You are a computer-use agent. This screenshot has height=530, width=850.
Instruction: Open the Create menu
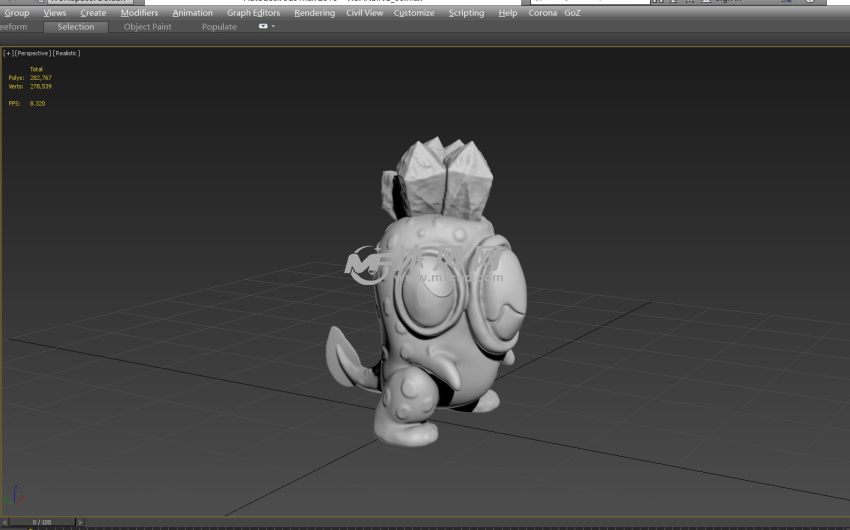point(93,13)
